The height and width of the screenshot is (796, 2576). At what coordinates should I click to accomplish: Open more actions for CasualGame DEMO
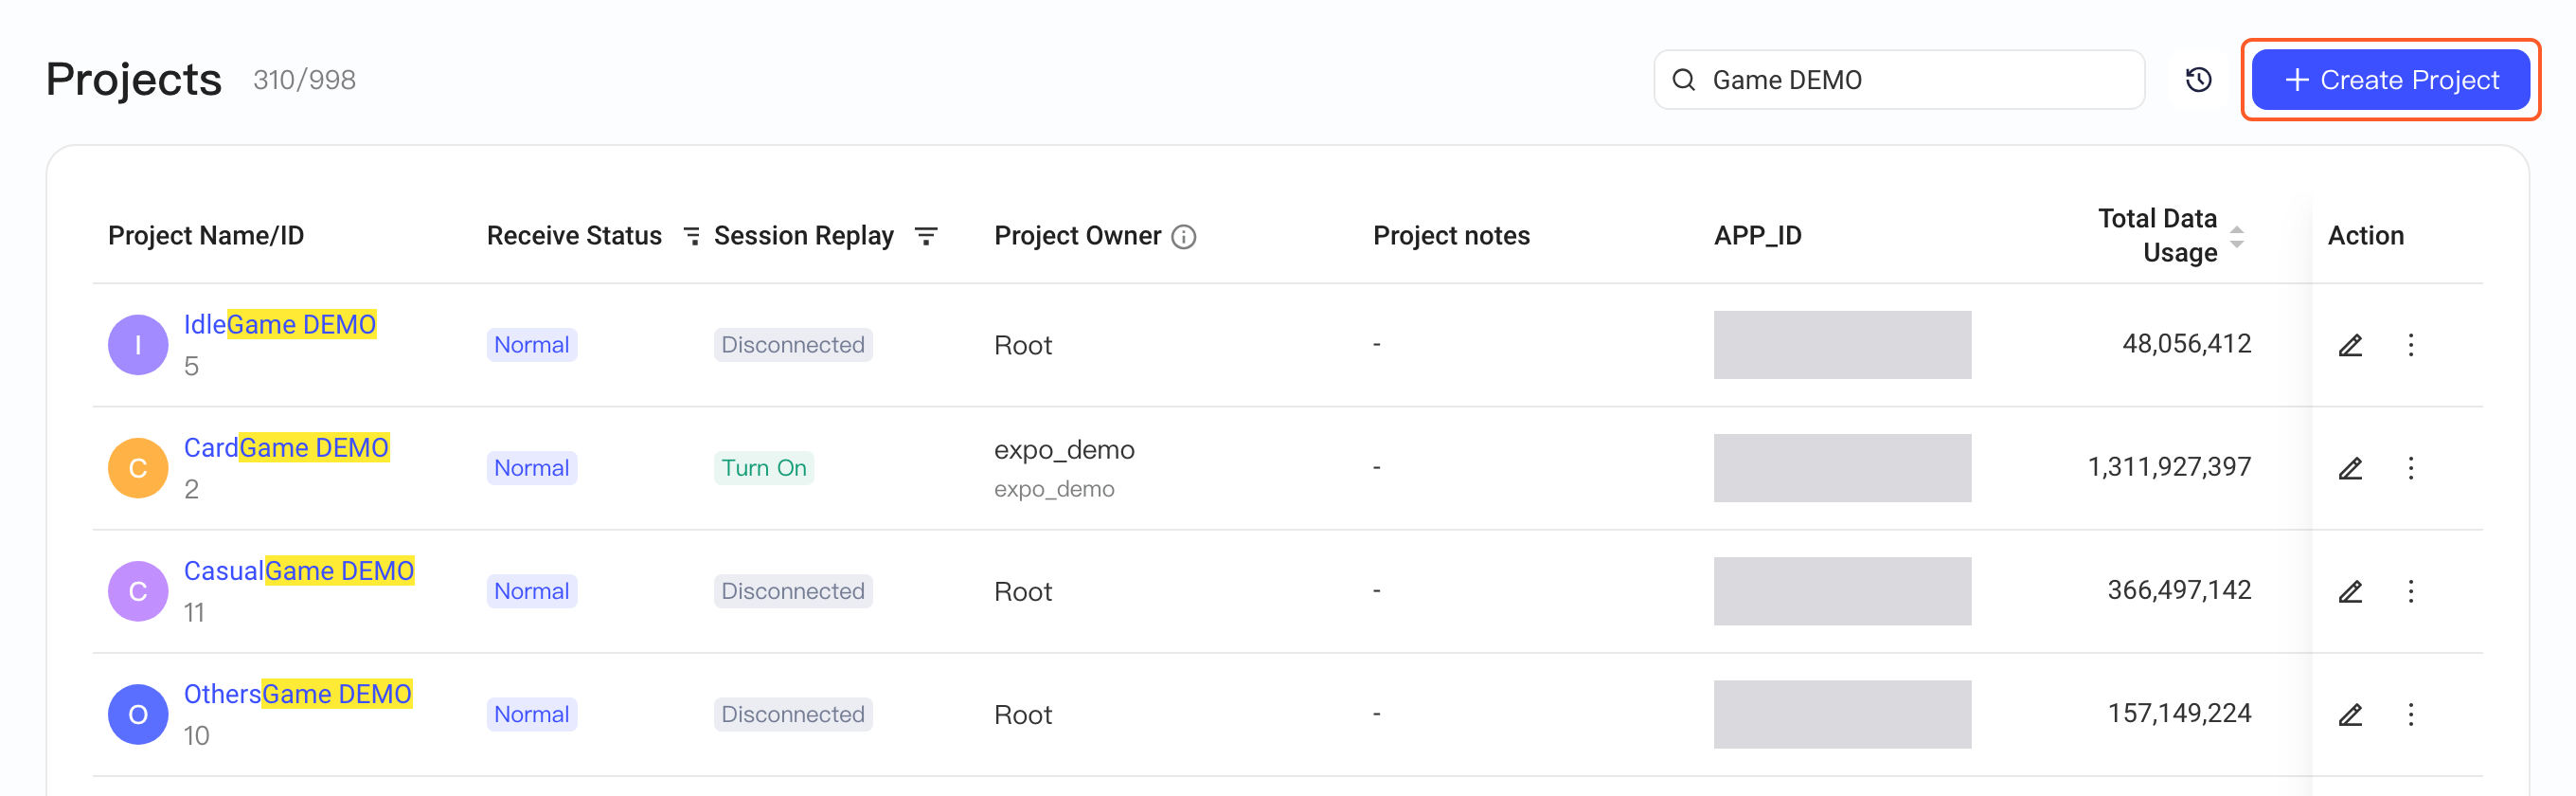[2411, 591]
